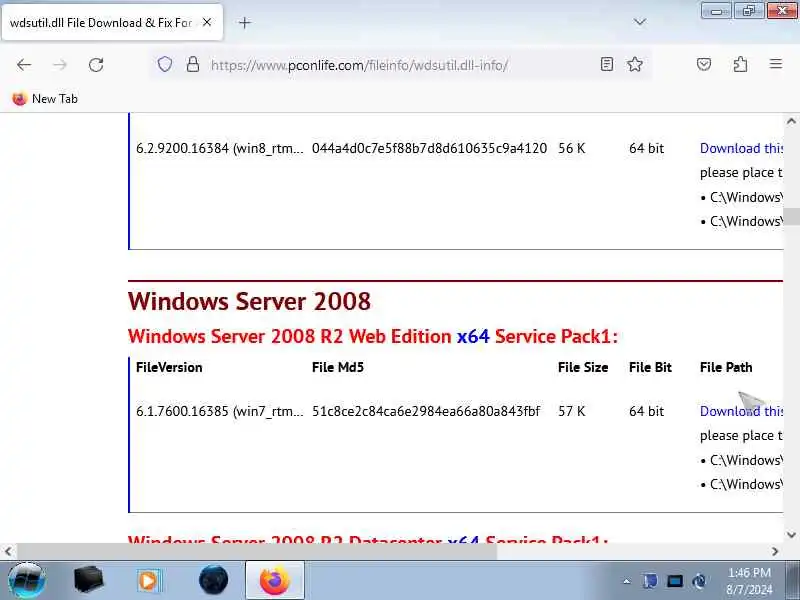Toggle reader view icon in address bar
This screenshot has height=600, width=800.
pos(607,64)
